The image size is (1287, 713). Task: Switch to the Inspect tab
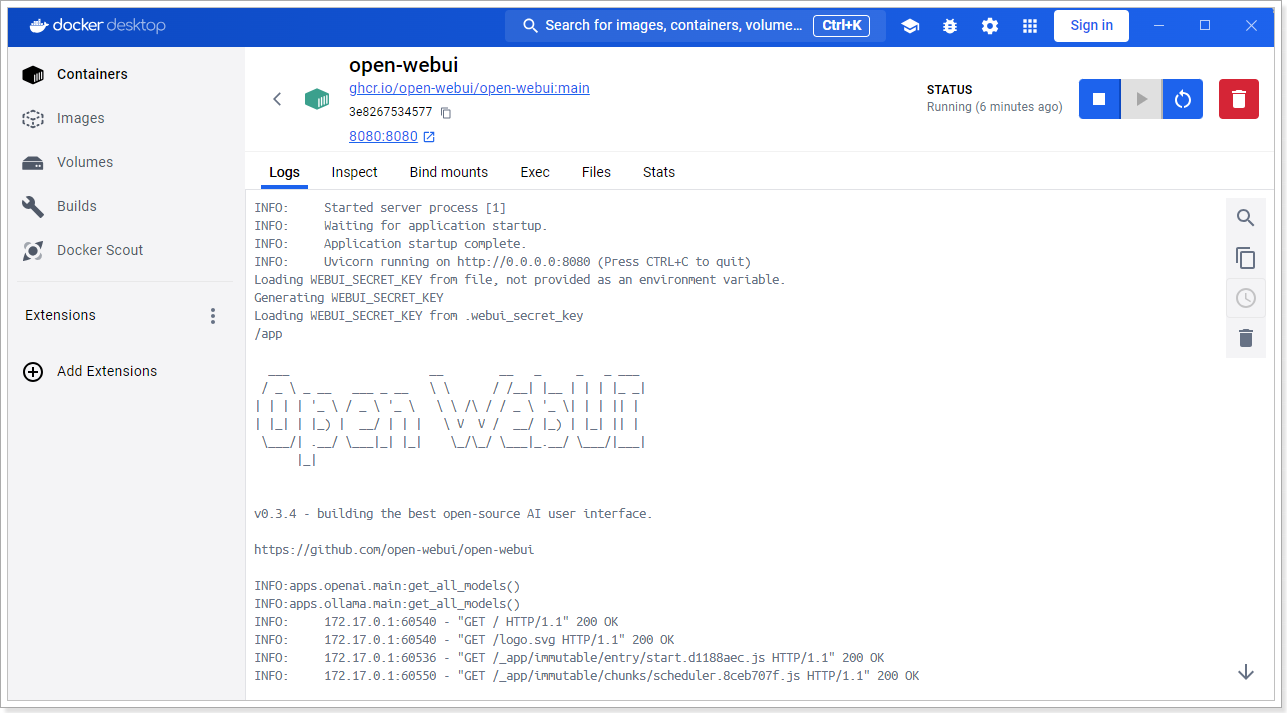pos(355,172)
